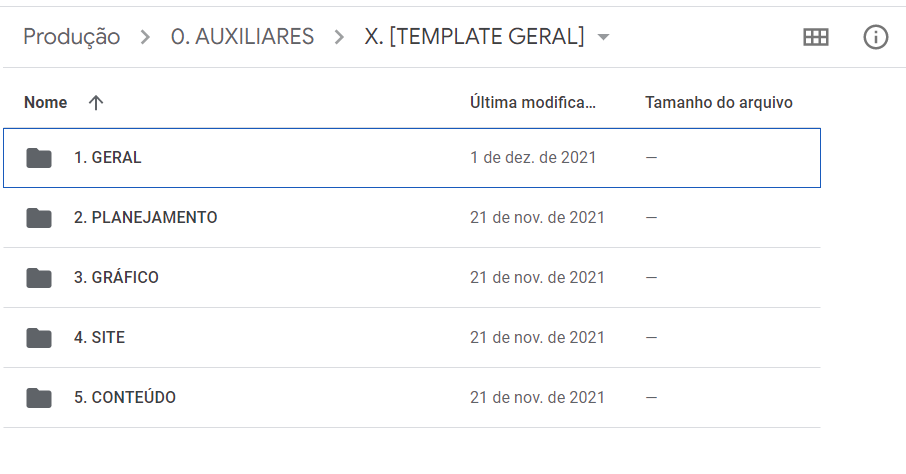This screenshot has width=906, height=474.
Task: Sort by the Nome column header
Action: click(x=46, y=103)
